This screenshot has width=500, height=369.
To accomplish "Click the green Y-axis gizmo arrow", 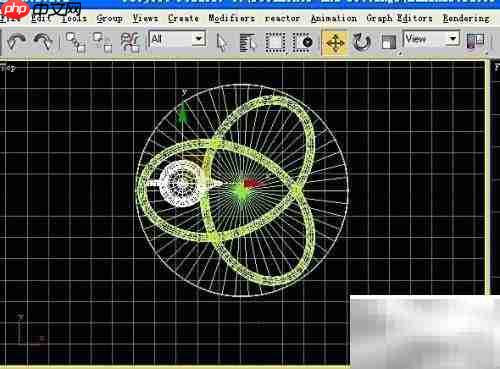I will (183, 112).
